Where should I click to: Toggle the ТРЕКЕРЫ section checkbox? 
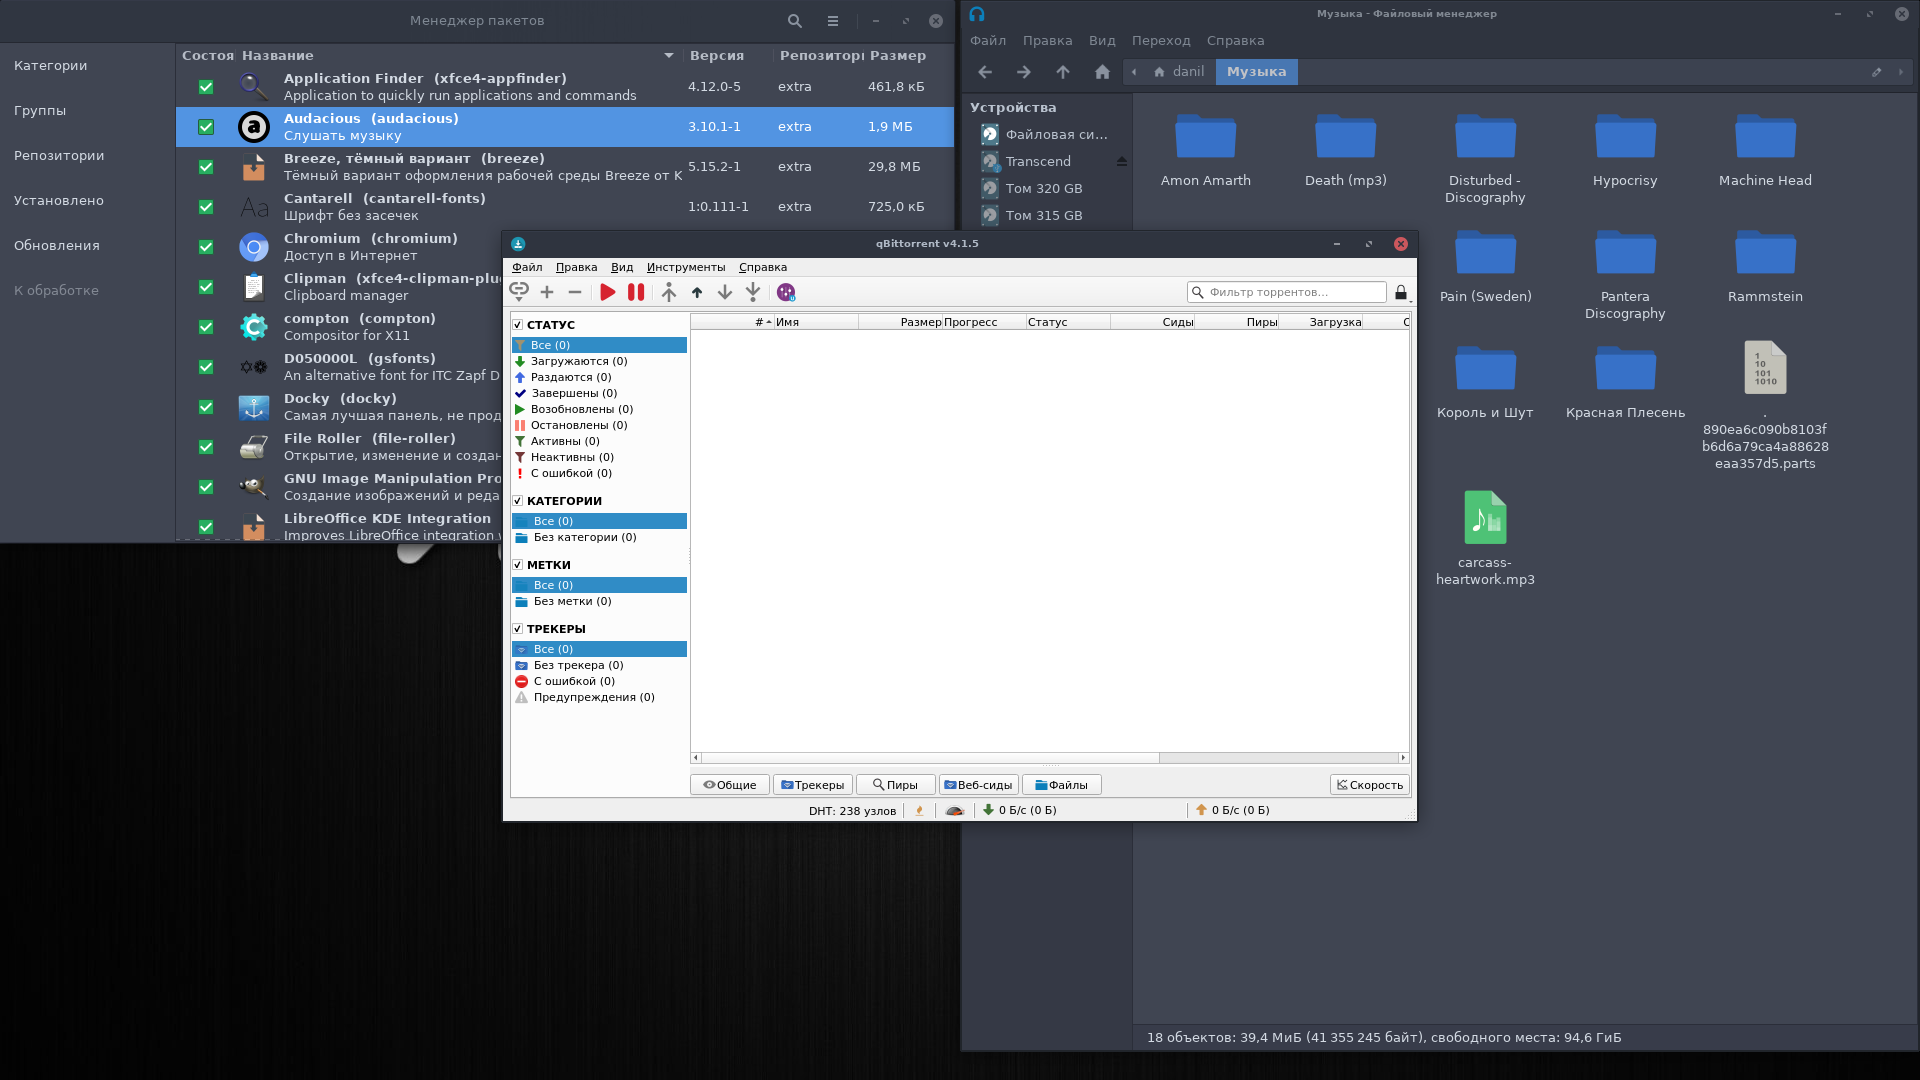click(518, 629)
